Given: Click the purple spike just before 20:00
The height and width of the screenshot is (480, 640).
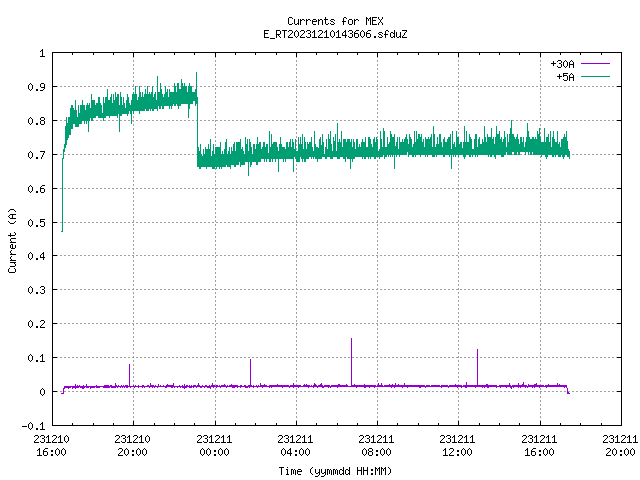Looking at the screenshot, I should (129, 375).
